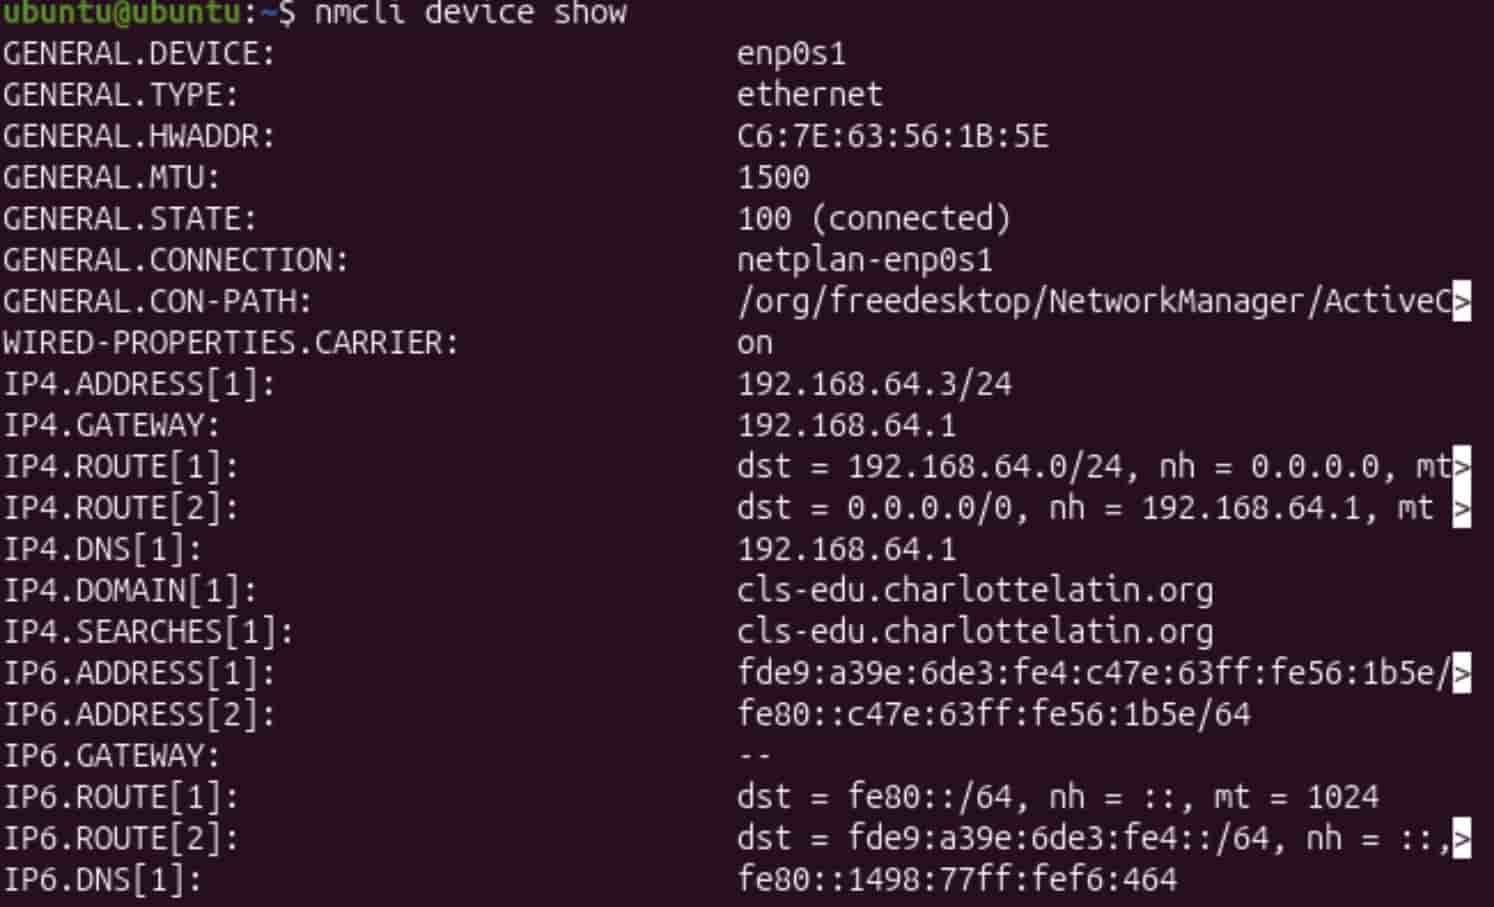Click the MTU value 1500
Viewport: 1494px width, 907px height.
click(x=773, y=178)
